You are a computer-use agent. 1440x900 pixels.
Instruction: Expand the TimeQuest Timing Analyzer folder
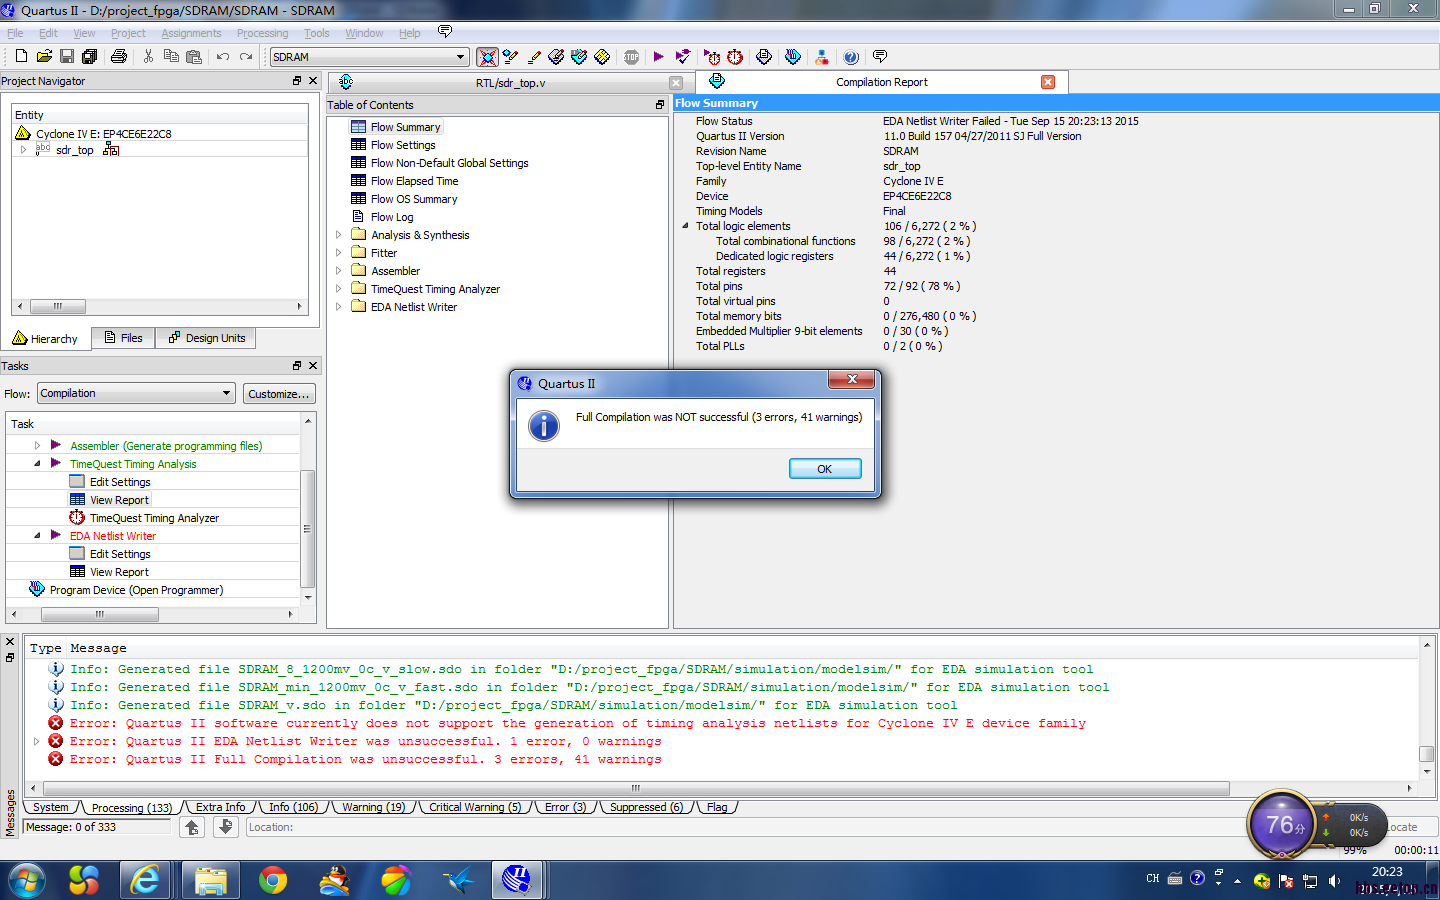point(338,289)
